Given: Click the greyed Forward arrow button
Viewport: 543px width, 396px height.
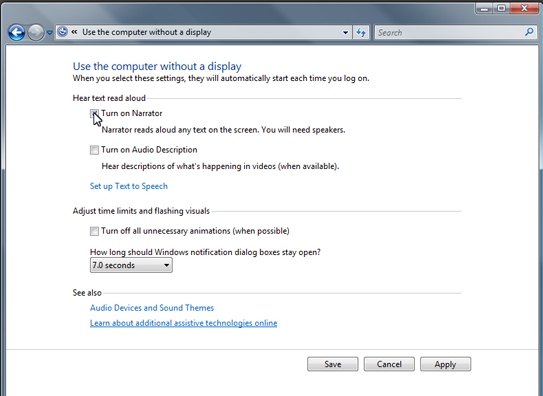Looking at the screenshot, I should coord(36,33).
